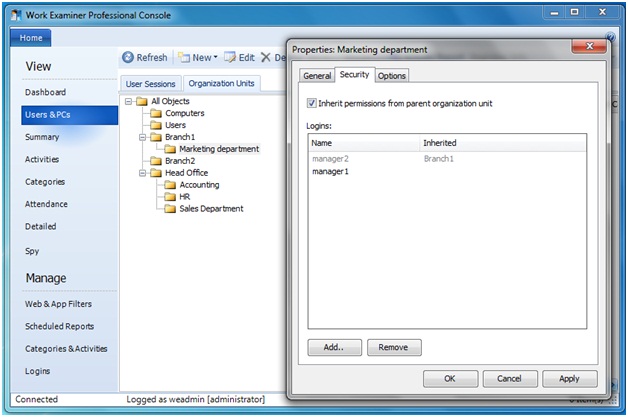Image resolution: width=628 pixels, height=418 pixels.
Task: Click the Connected status text
Action: (x=36, y=400)
